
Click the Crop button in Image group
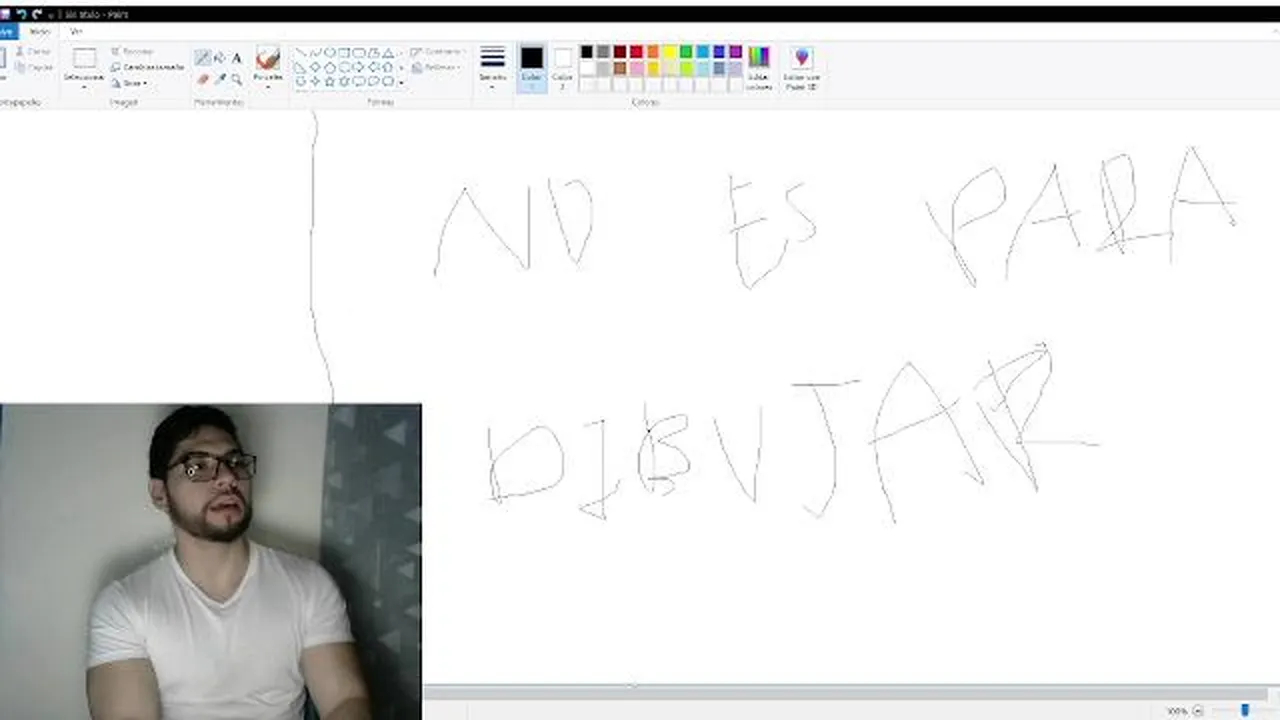(x=133, y=51)
